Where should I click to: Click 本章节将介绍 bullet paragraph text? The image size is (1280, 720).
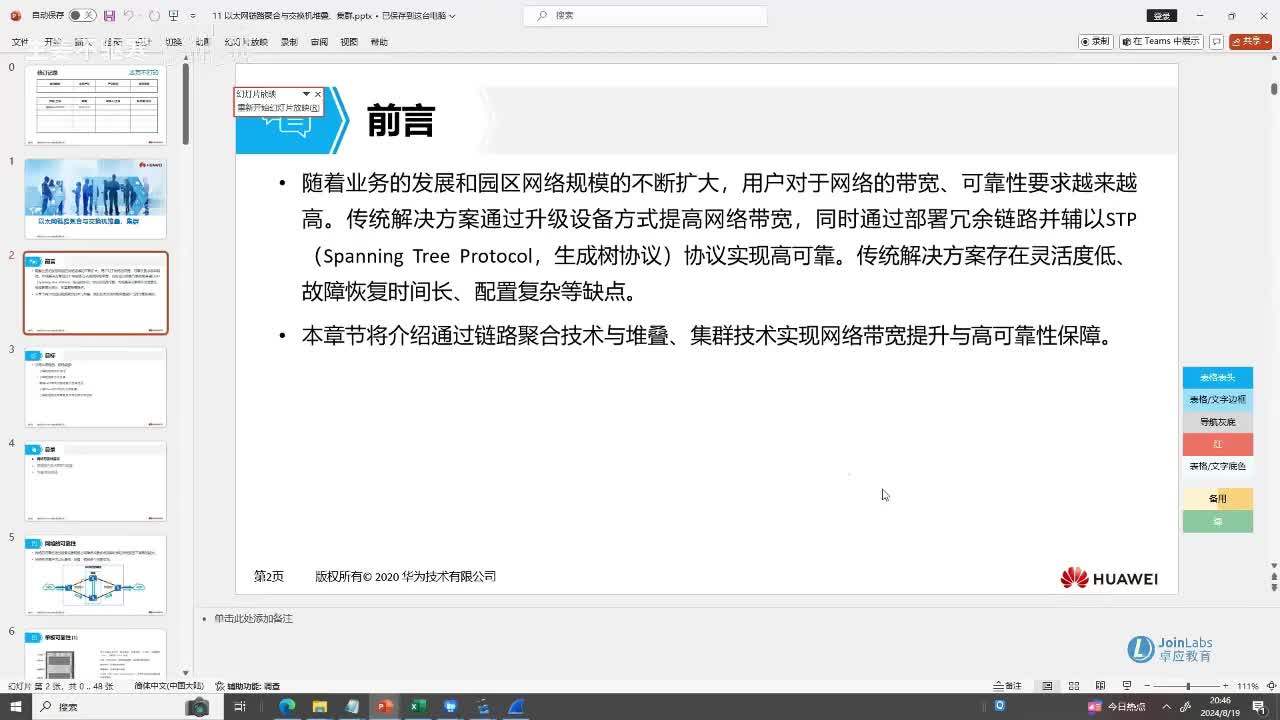point(709,336)
